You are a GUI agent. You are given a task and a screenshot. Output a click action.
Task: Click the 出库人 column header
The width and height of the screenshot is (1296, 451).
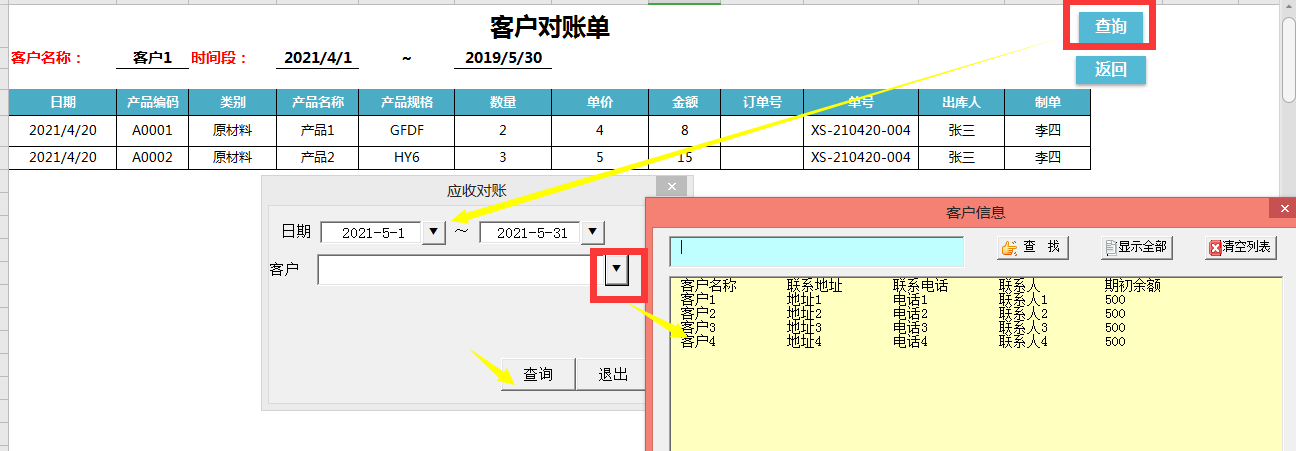[962, 102]
